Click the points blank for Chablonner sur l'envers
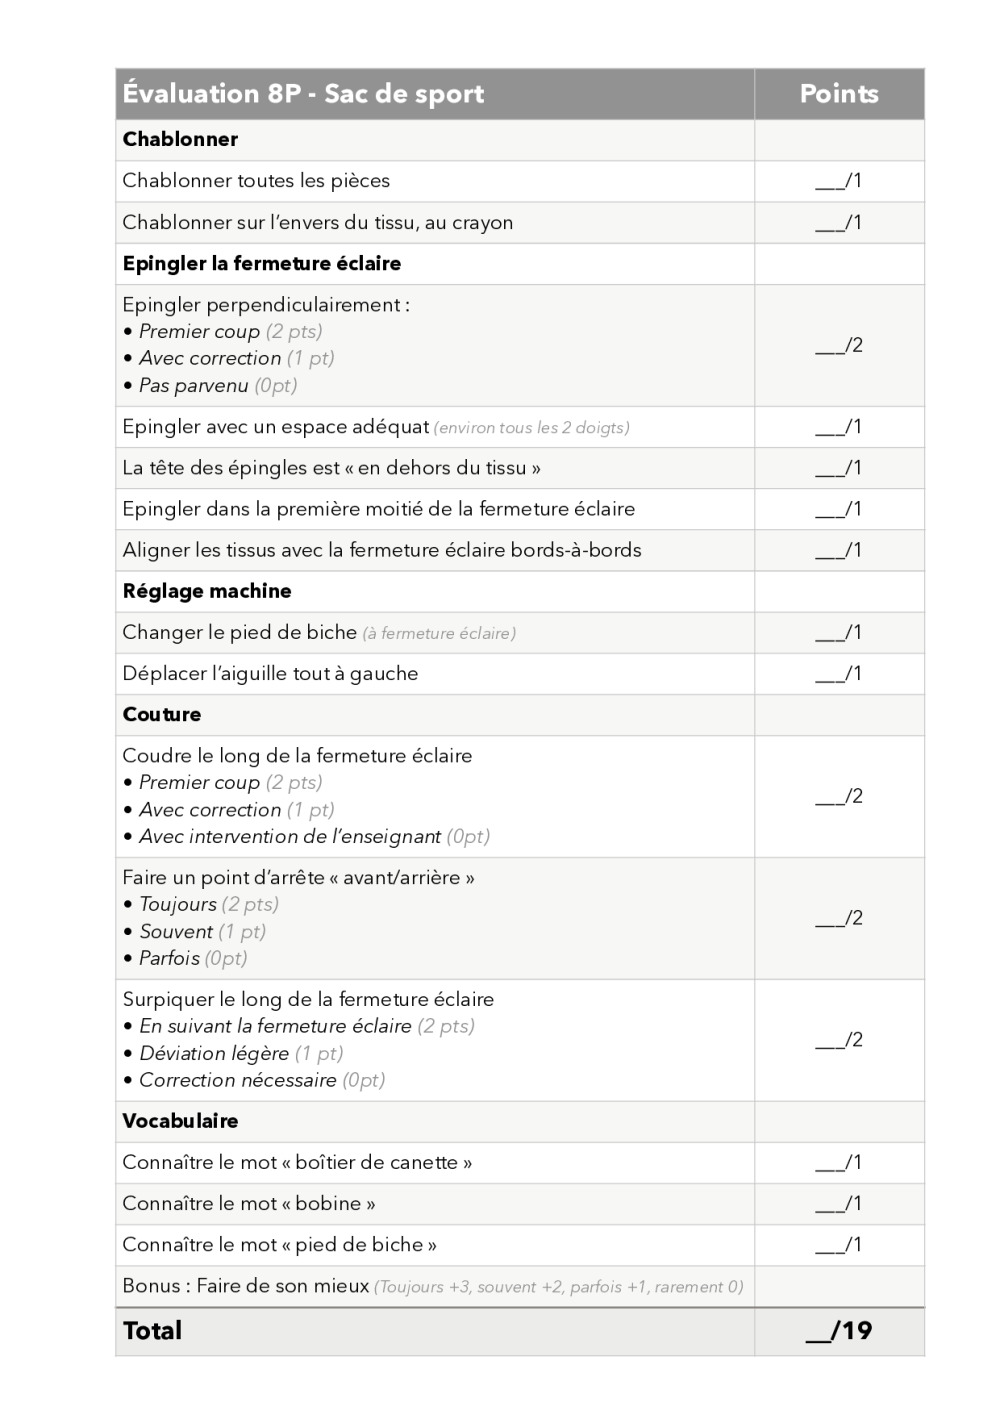 pyautogui.click(x=839, y=222)
